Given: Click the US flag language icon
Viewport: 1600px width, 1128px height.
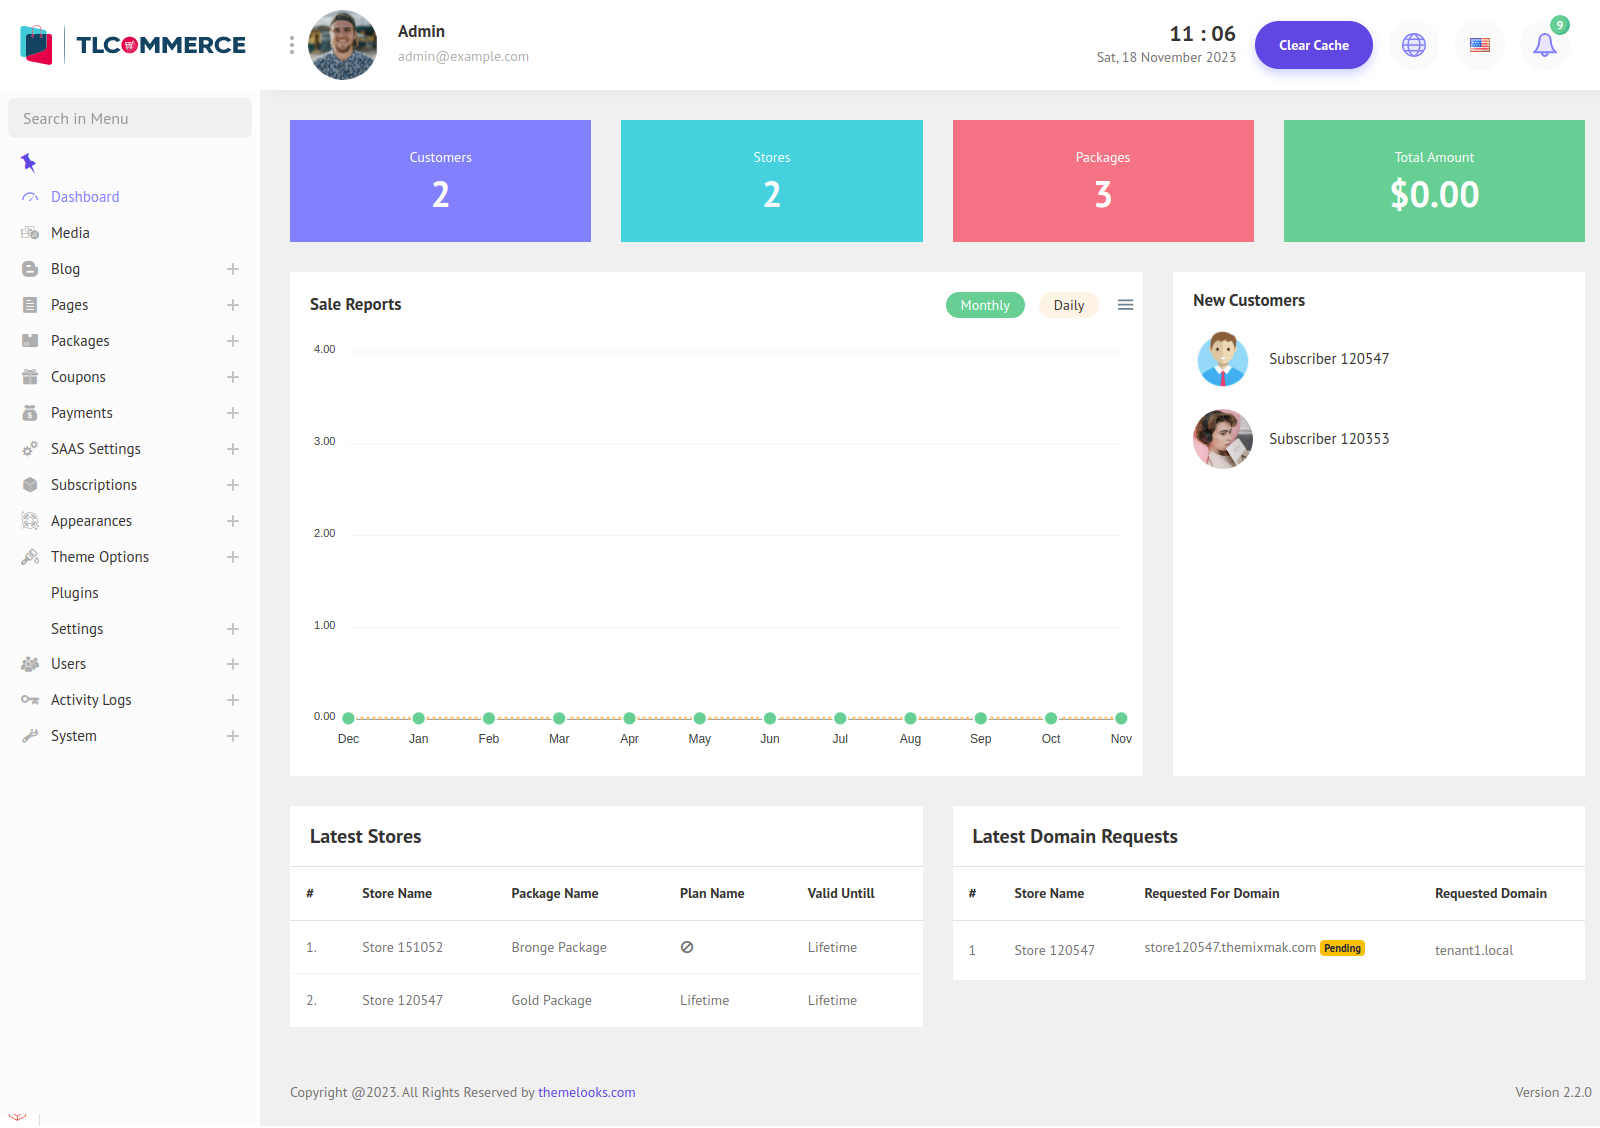Looking at the screenshot, I should pos(1479,45).
